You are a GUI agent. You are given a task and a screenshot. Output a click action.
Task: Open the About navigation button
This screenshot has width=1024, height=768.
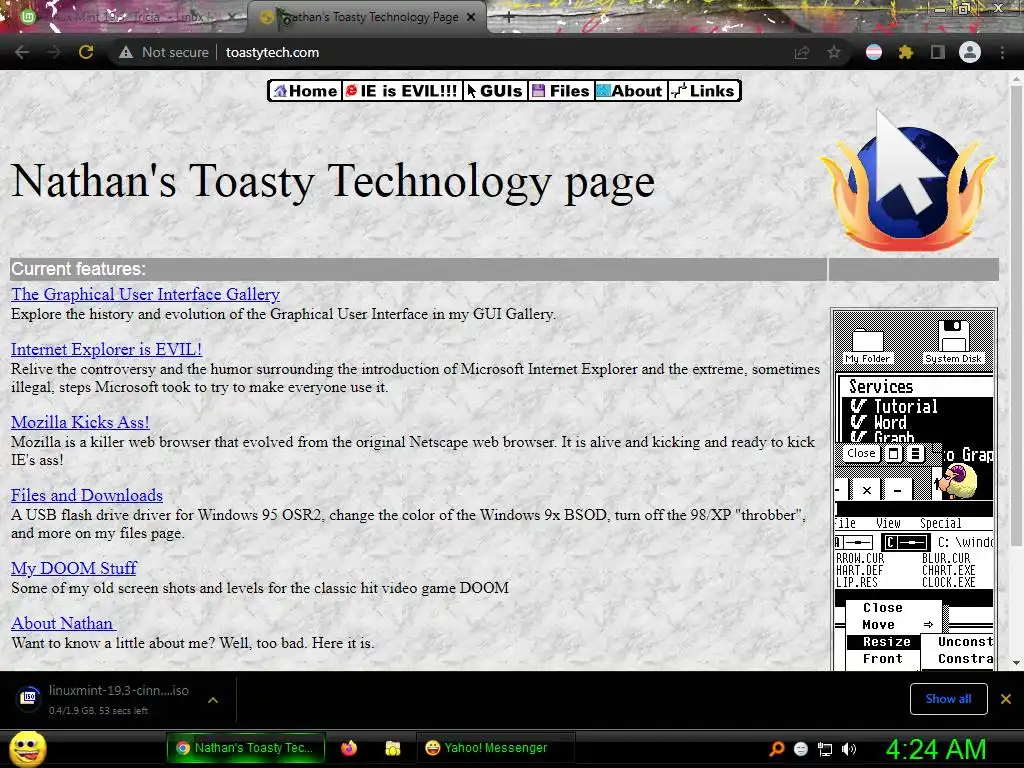pos(630,91)
